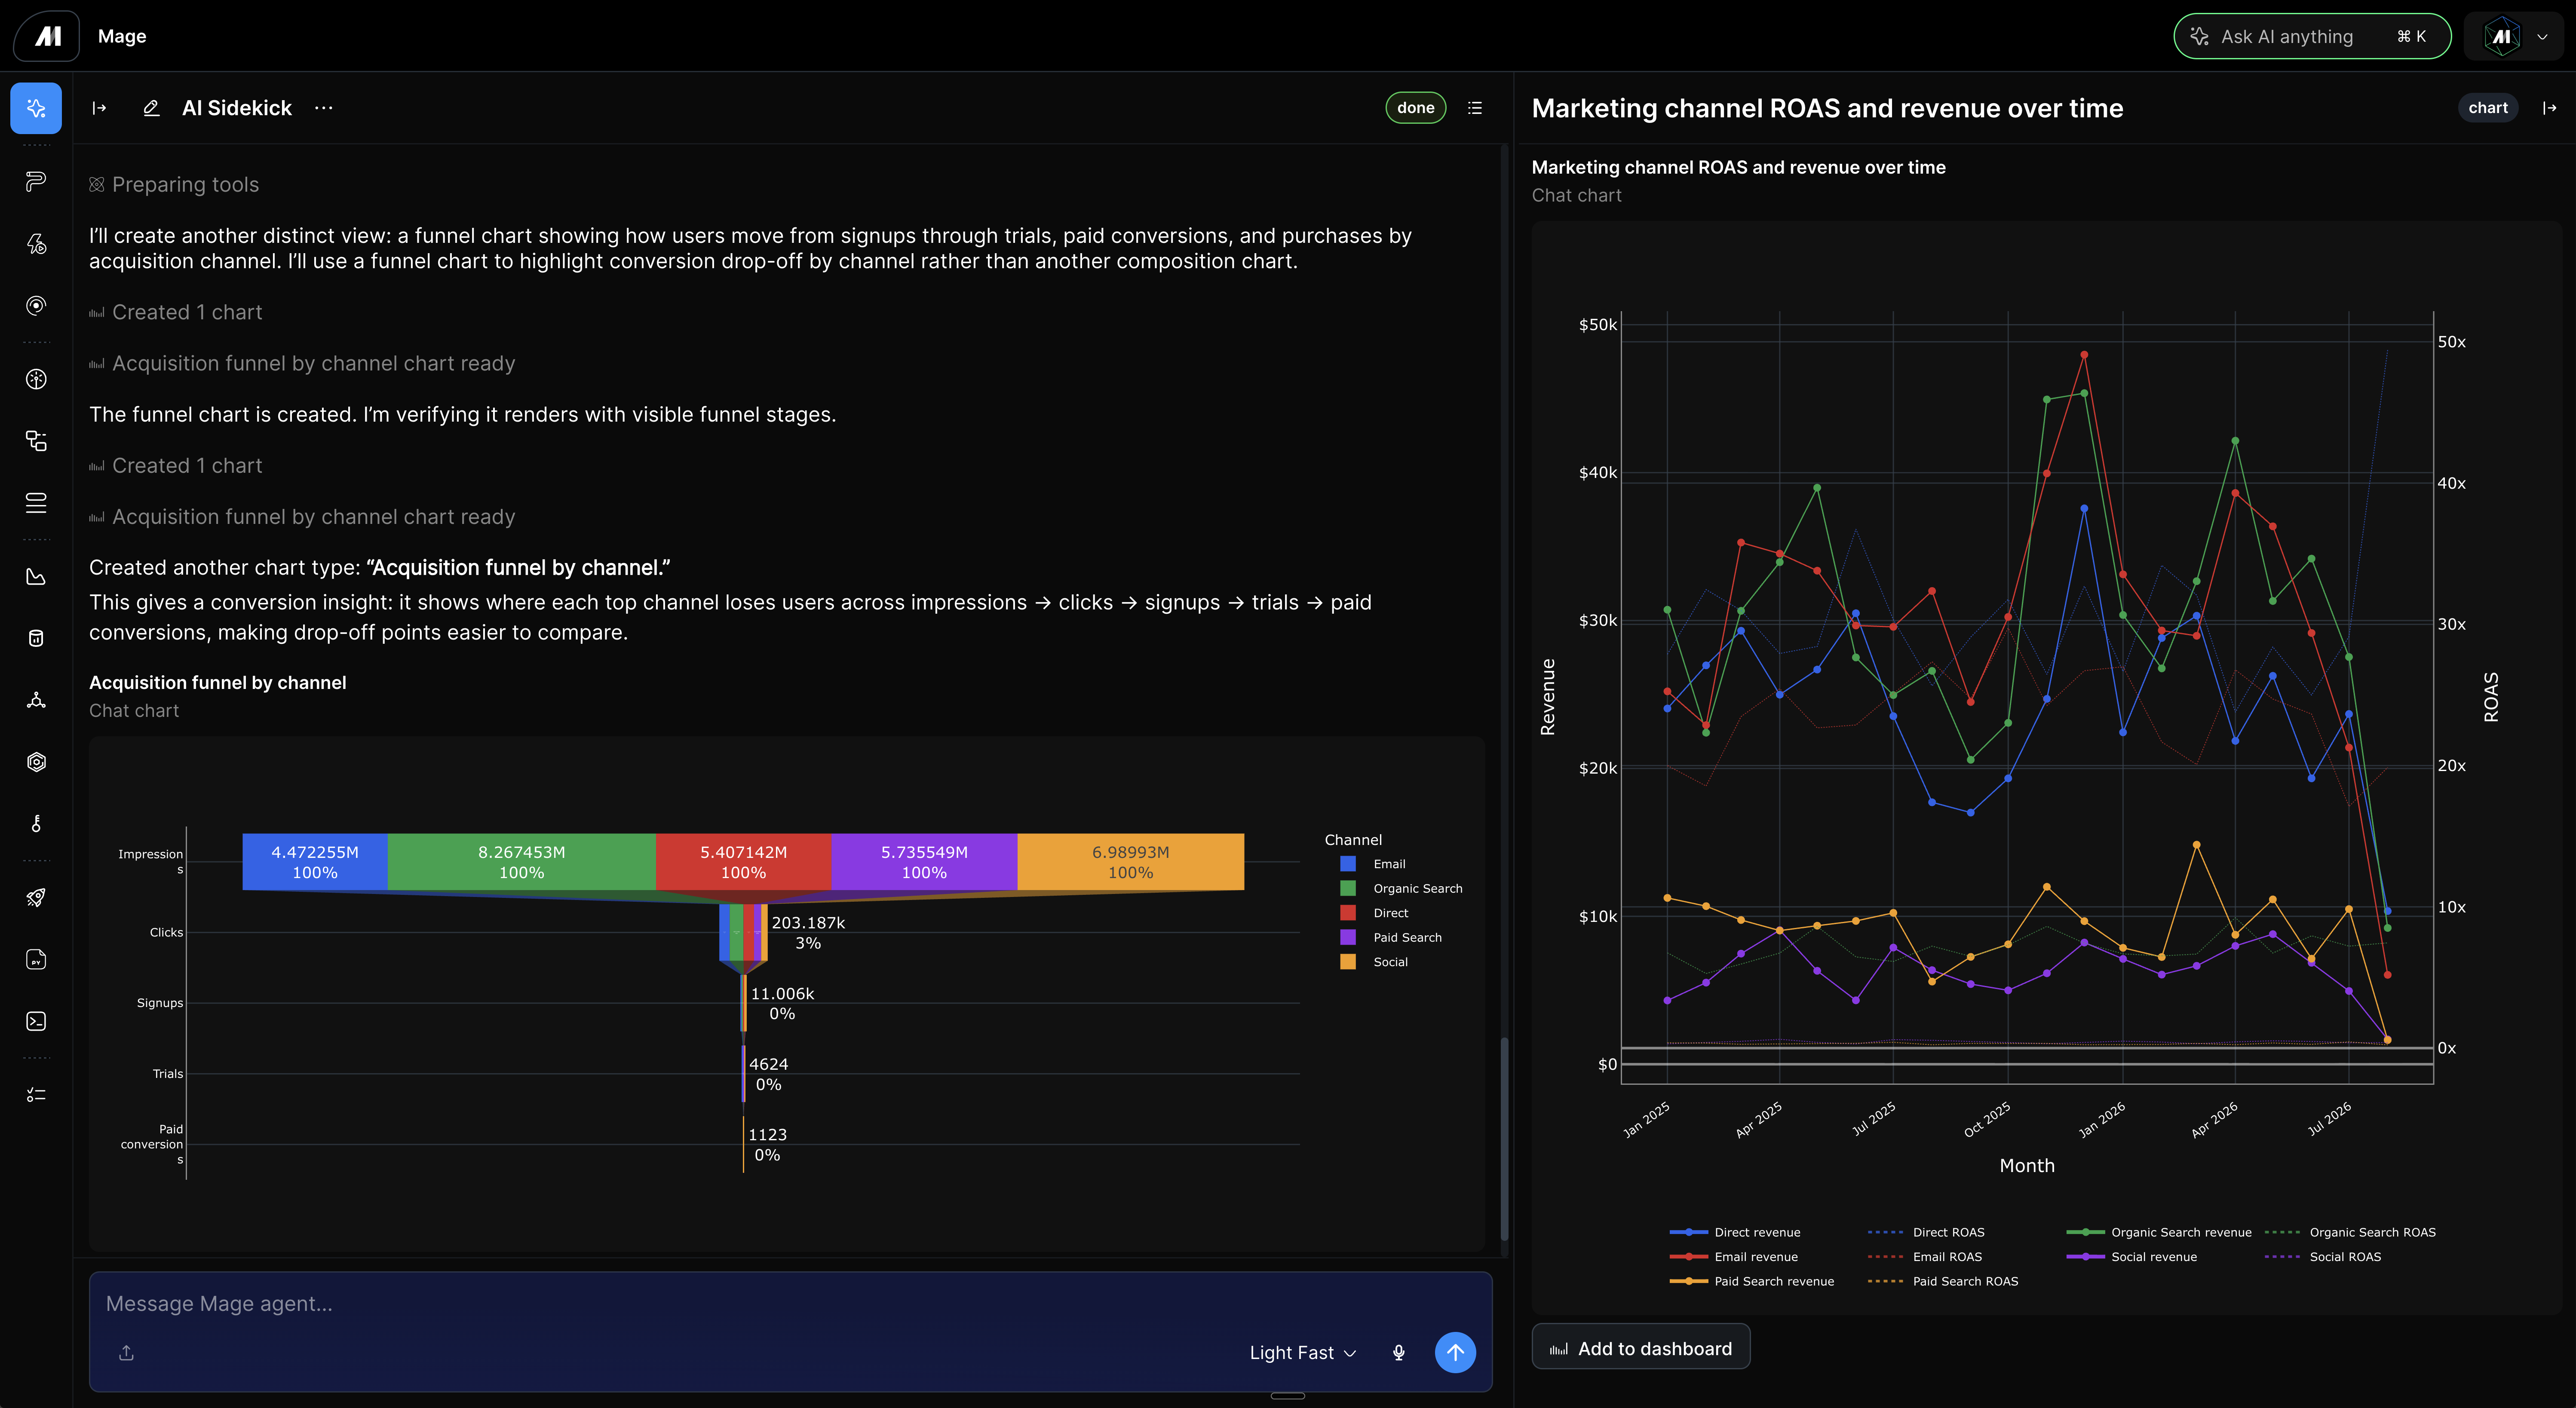This screenshot has height=1408, width=2576.
Task: Click the pencil edit icon beside AI Sidekick
Action: click(x=151, y=108)
